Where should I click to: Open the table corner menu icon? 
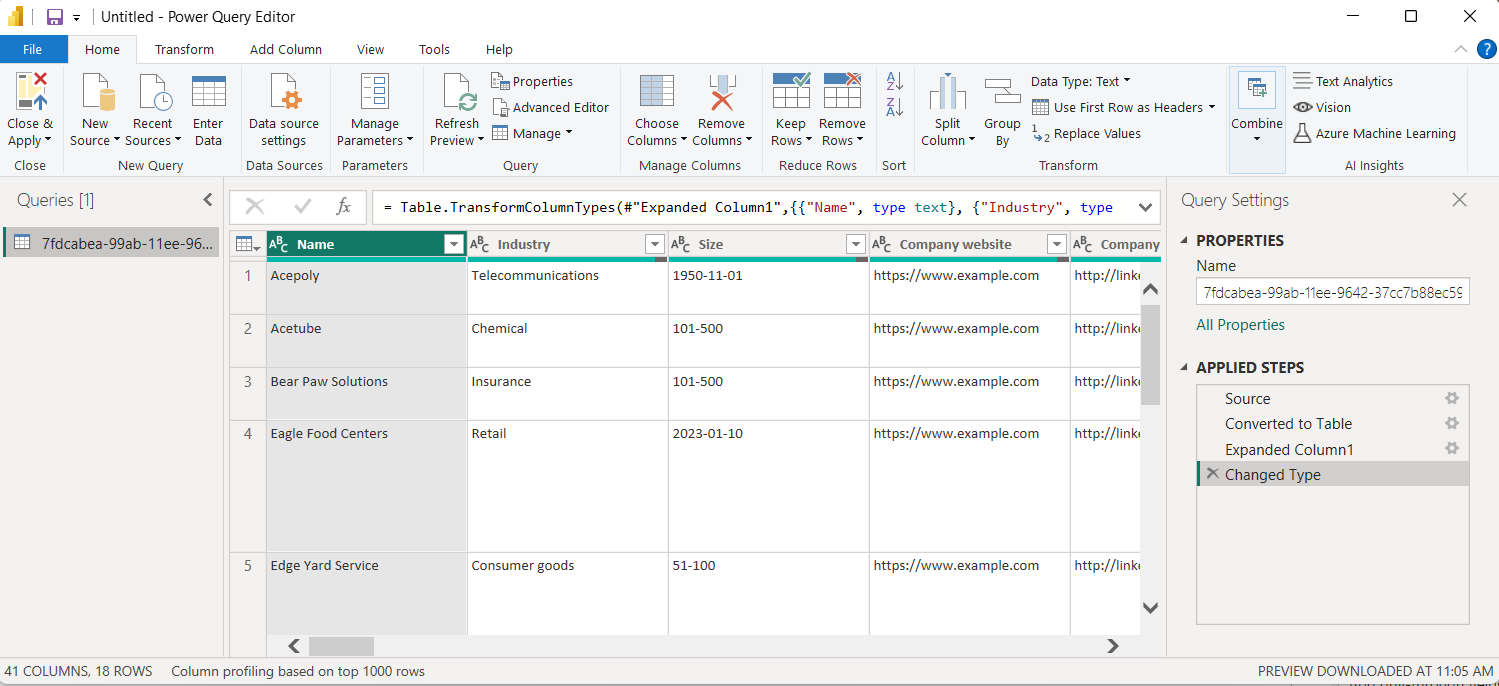click(247, 244)
